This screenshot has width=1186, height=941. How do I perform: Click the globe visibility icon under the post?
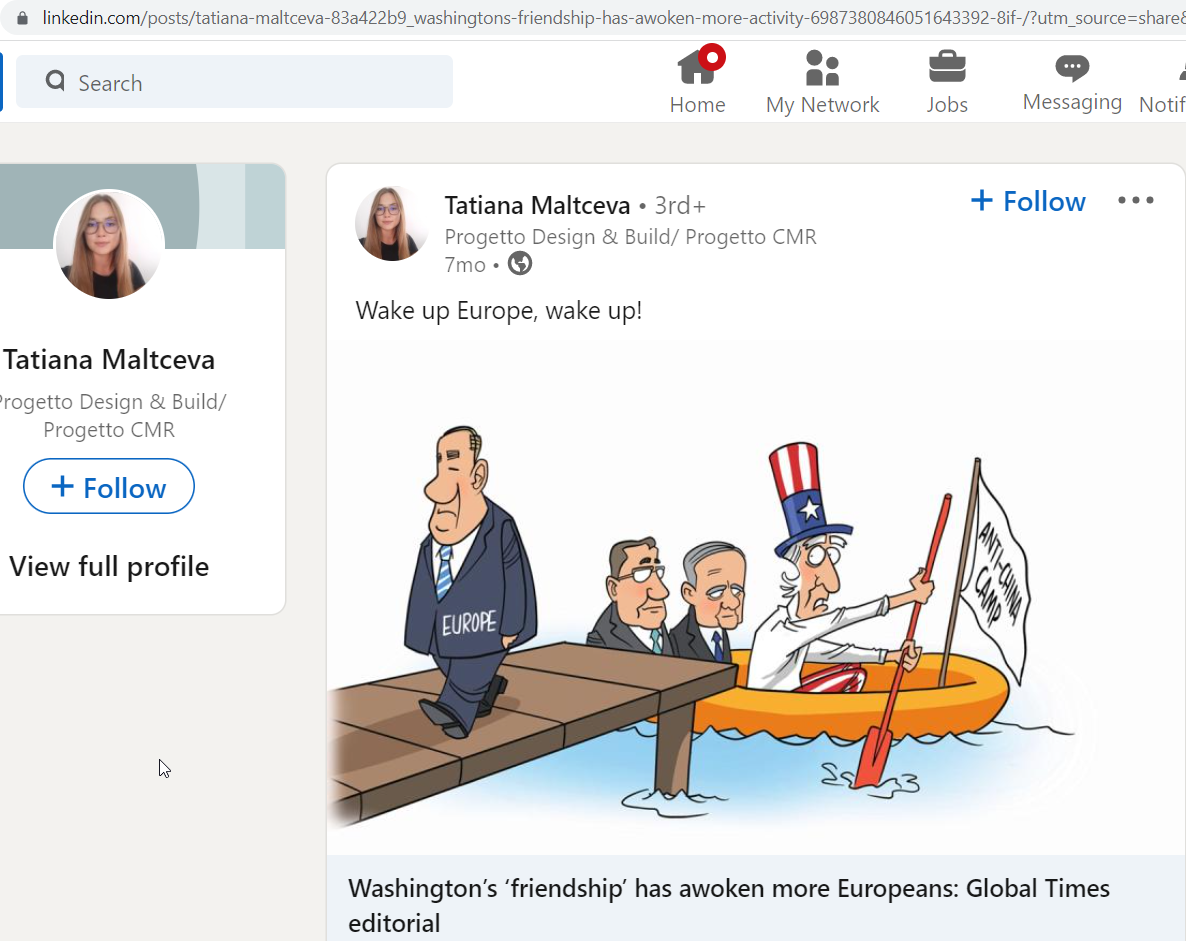520,264
